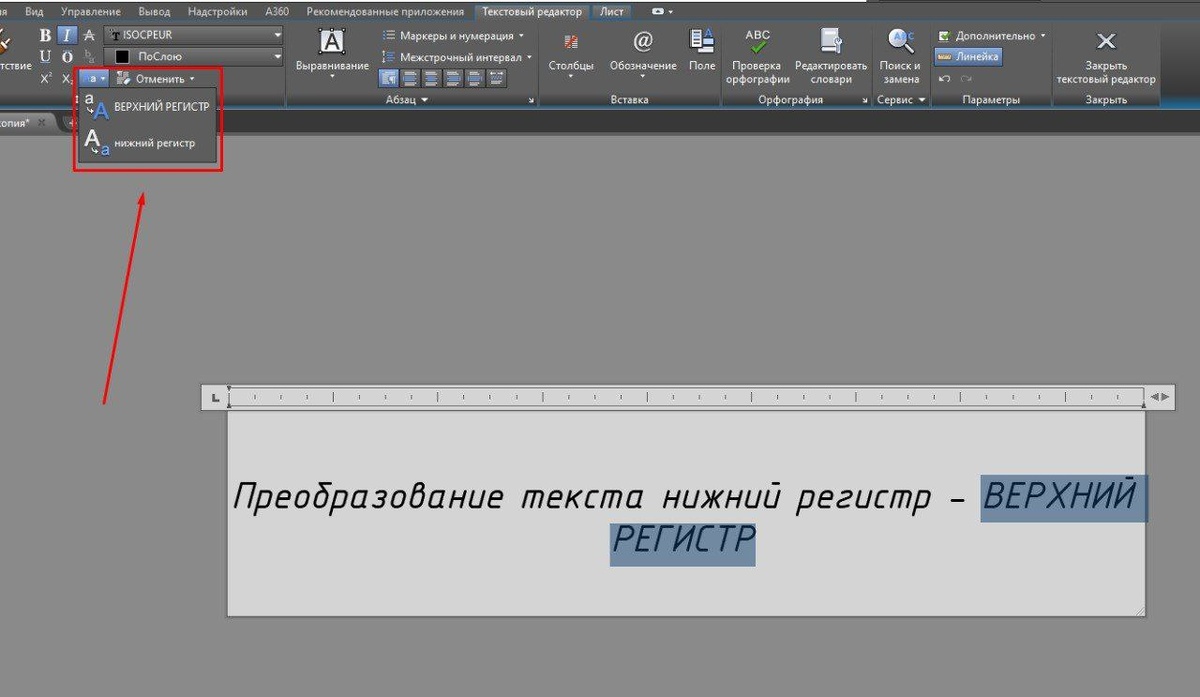Choose ВЕРХНИЙ РЕГИСТР uppercase option
Screen dimensions: 1200x697
[x=146, y=105]
